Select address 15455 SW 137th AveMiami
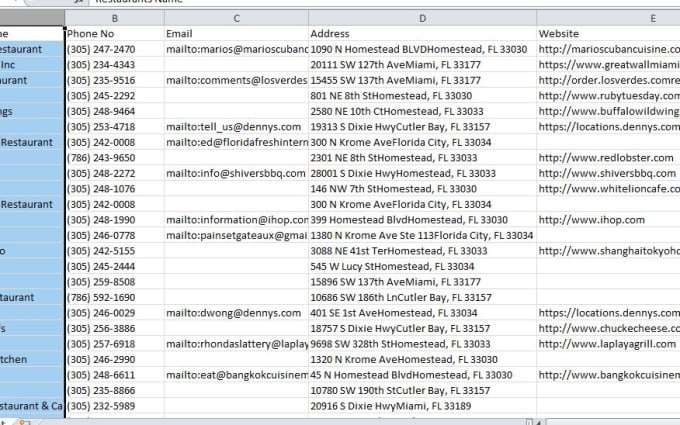The image size is (680, 425). coord(422,80)
